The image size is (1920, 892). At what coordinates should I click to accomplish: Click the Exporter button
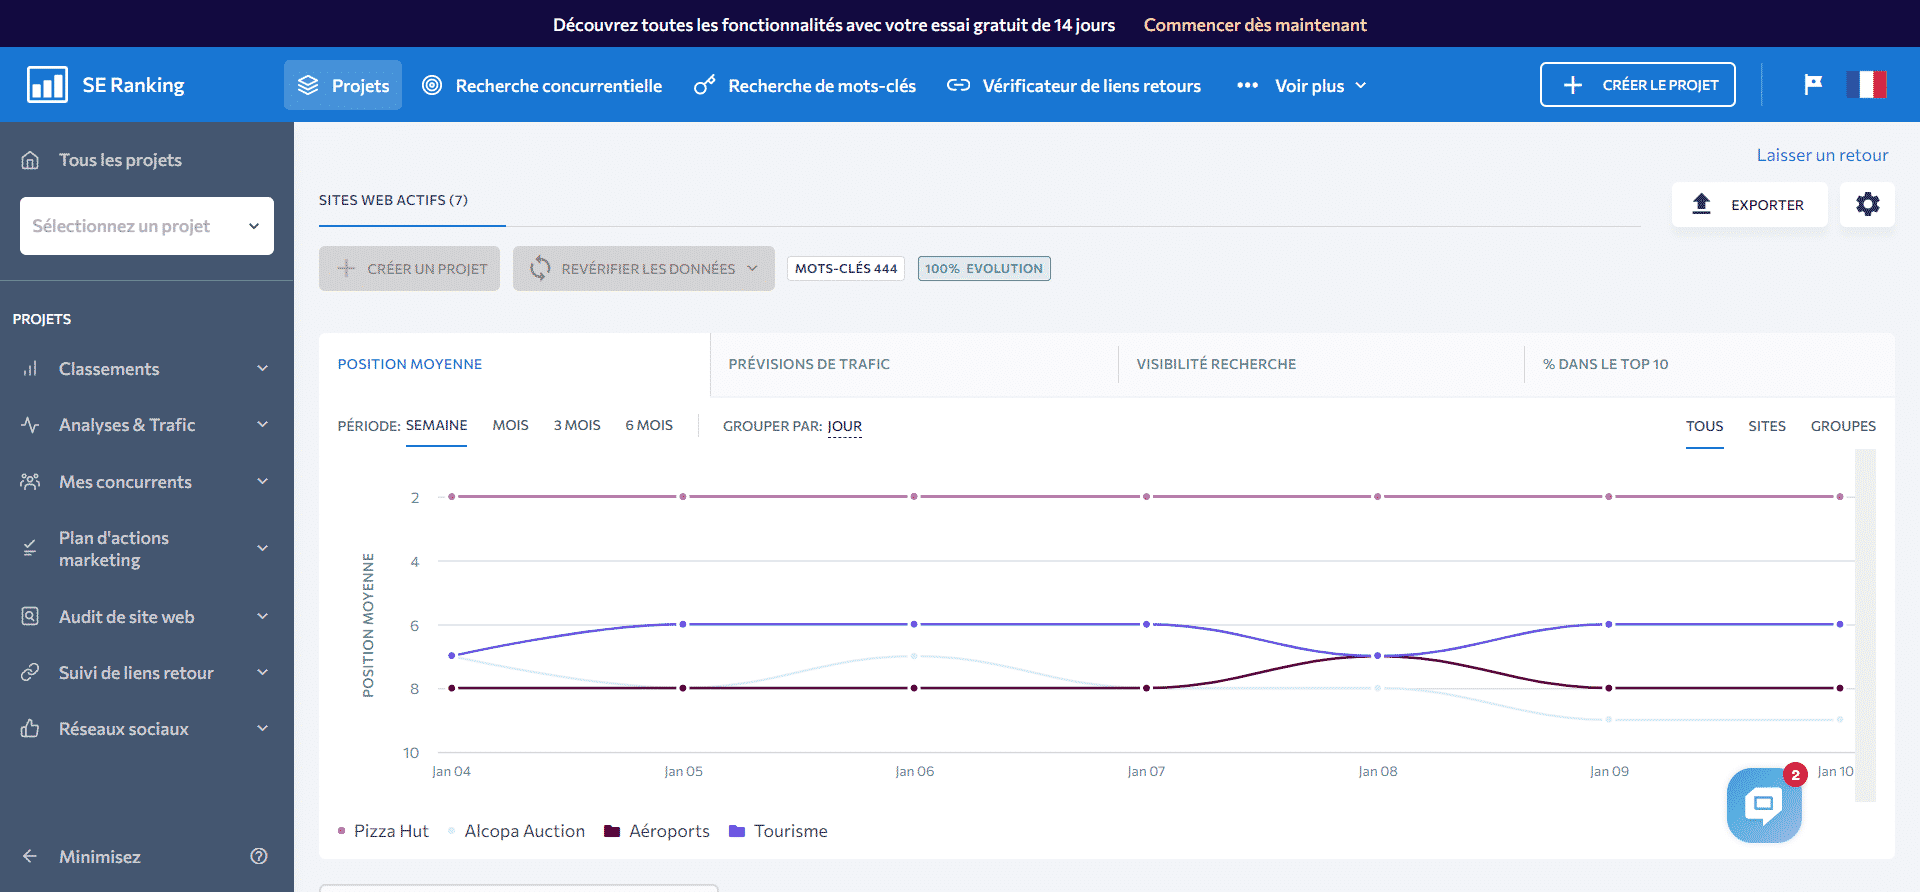tap(1749, 205)
